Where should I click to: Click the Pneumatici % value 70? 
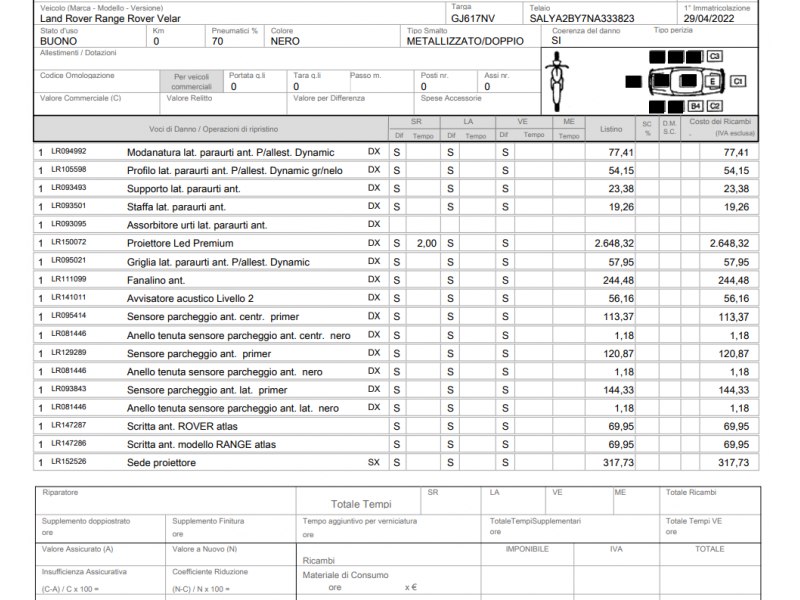[x=217, y=41]
